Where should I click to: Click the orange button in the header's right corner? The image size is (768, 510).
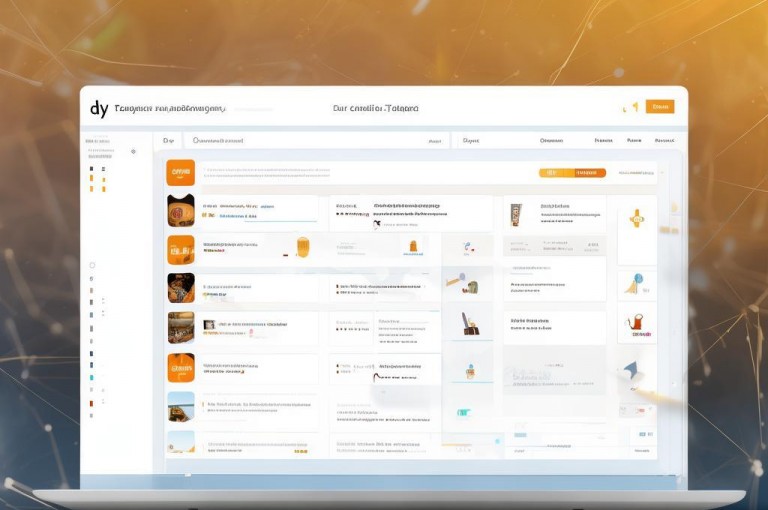(660, 107)
